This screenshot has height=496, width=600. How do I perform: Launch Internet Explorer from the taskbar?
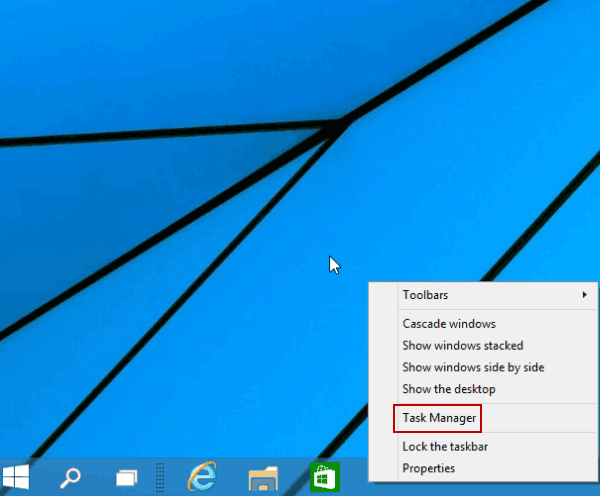tap(202, 476)
